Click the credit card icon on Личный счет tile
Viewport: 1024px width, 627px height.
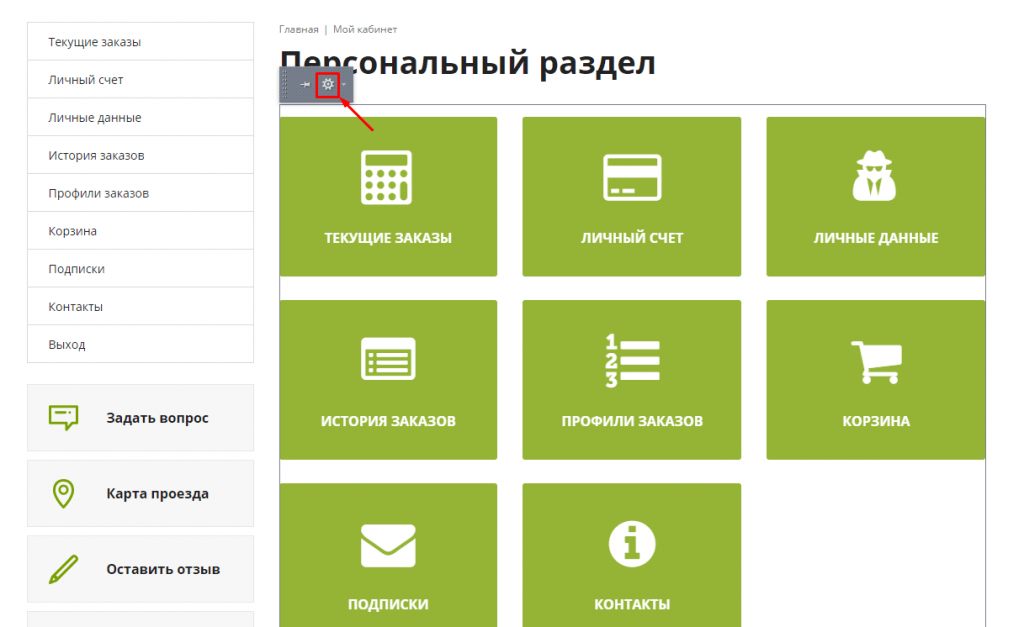(632, 178)
